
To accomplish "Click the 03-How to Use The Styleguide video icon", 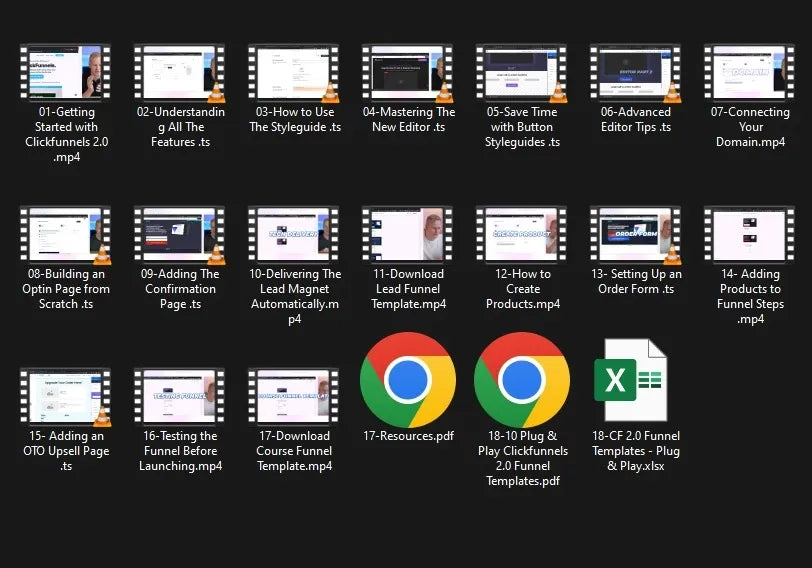I will tap(293, 72).
